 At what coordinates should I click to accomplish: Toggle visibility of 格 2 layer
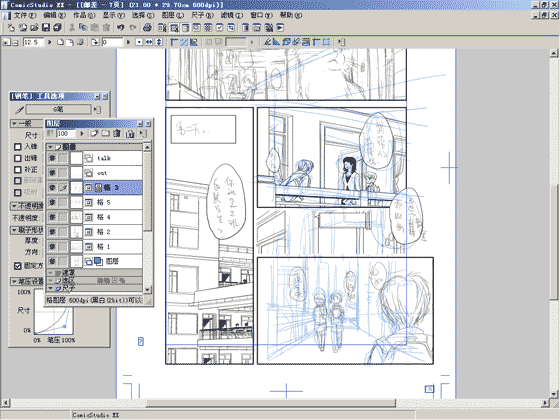[x=52, y=232]
